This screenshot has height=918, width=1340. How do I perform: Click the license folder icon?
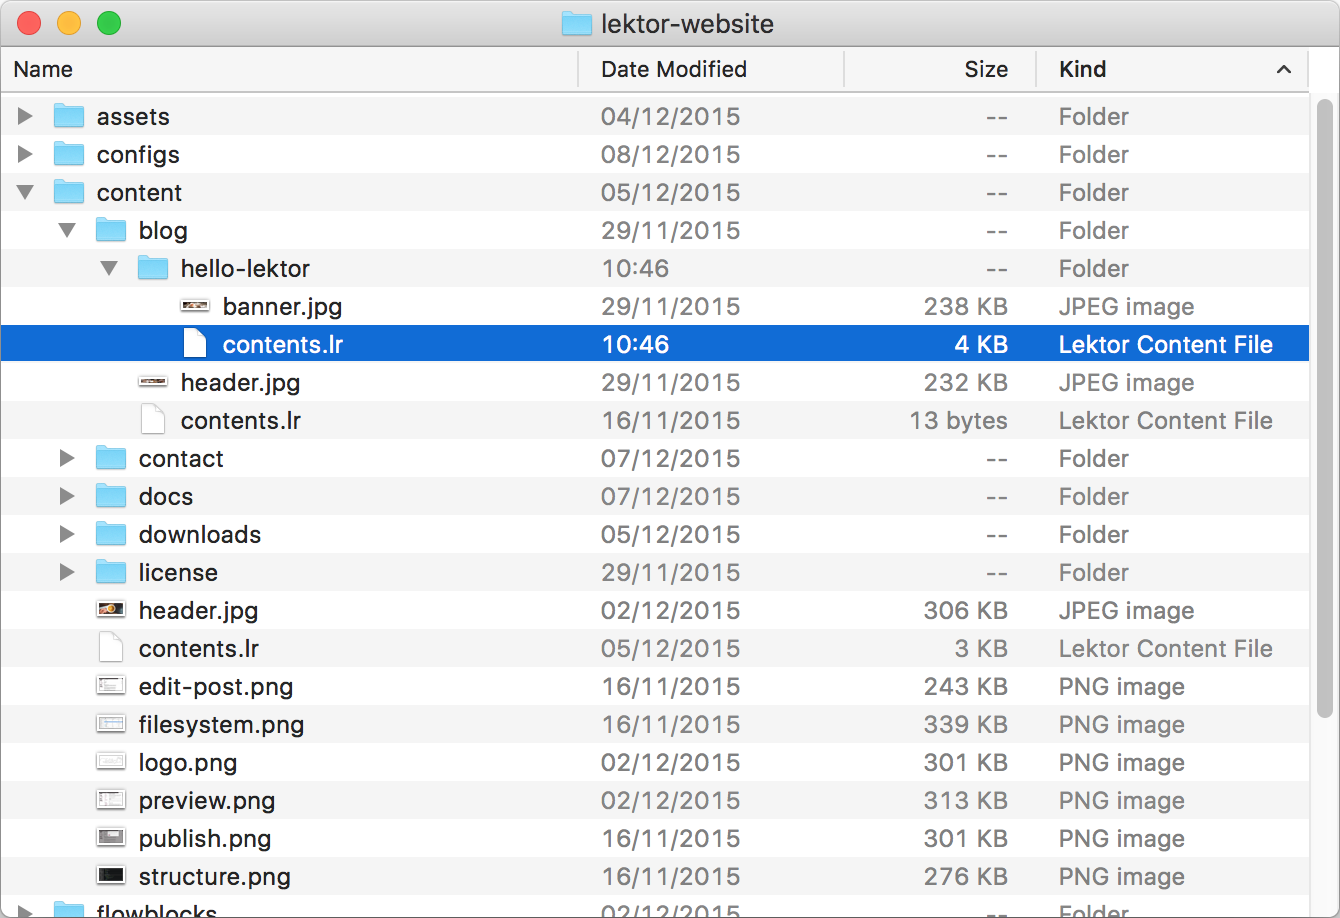(x=111, y=572)
